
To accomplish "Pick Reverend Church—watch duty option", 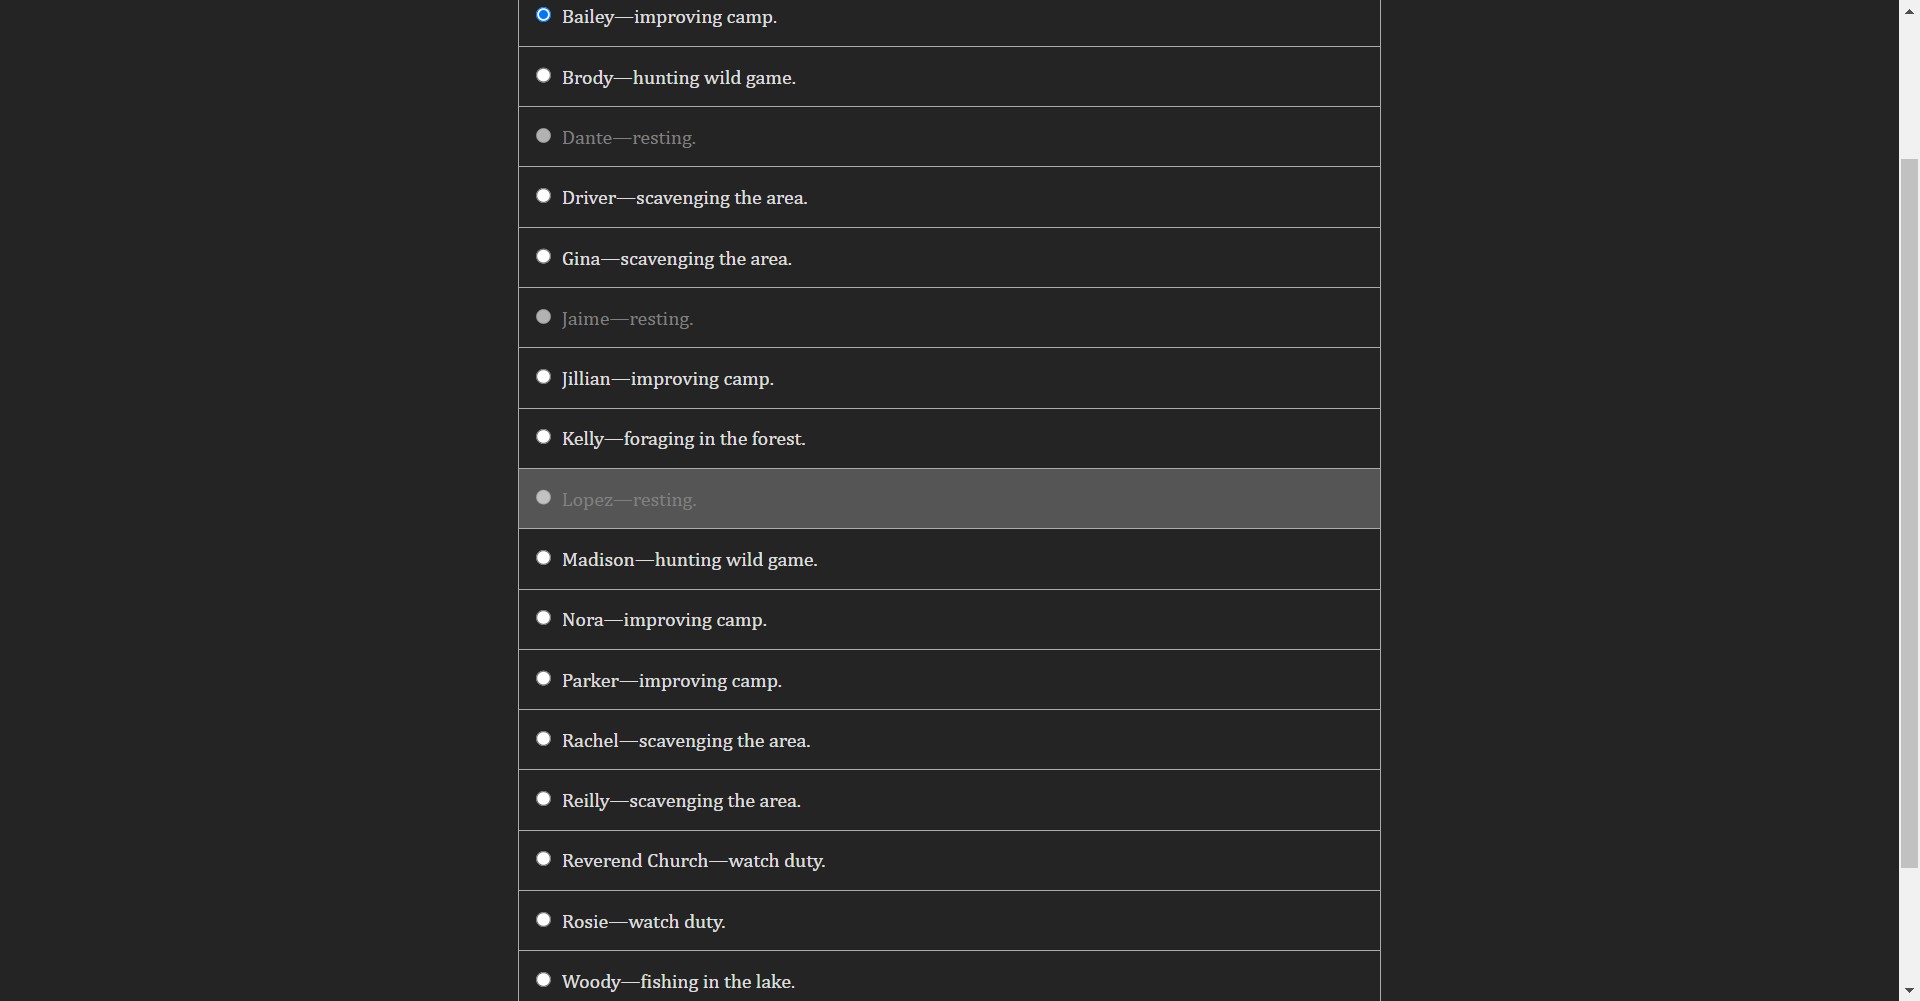I will pyautogui.click(x=544, y=859).
